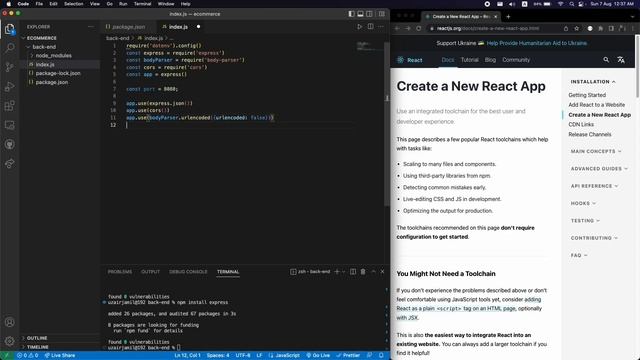640x360 pixels.
Task: Run the index.js file with play icon
Action: (359, 27)
